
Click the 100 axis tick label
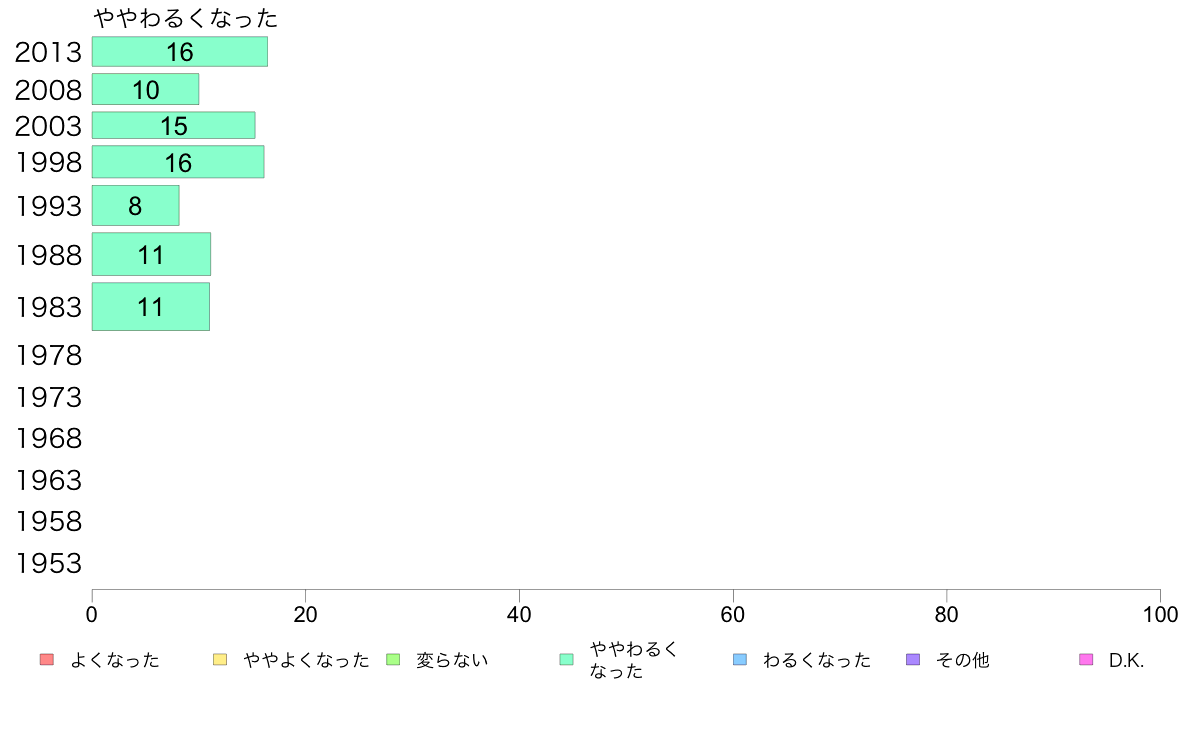point(1160,615)
